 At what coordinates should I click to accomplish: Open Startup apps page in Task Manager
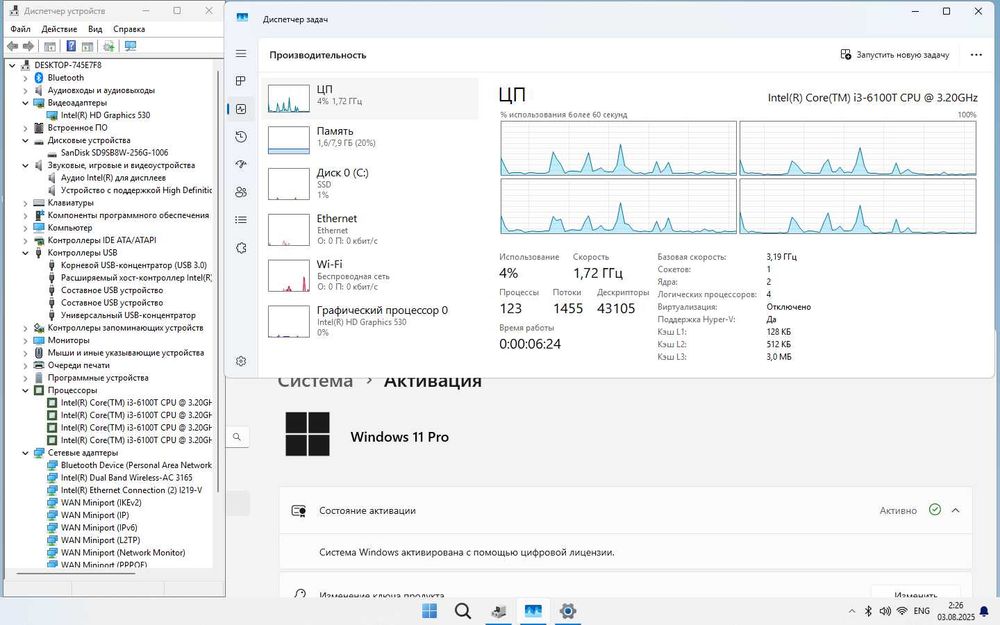pos(241,164)
